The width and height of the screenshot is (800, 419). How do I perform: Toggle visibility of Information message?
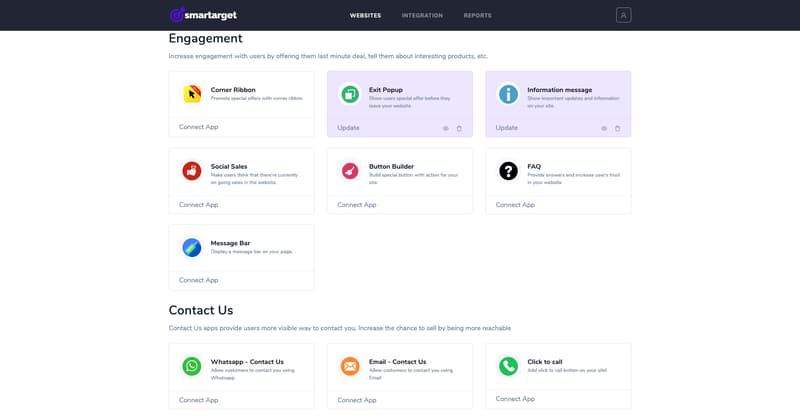[x=604, y=129]
